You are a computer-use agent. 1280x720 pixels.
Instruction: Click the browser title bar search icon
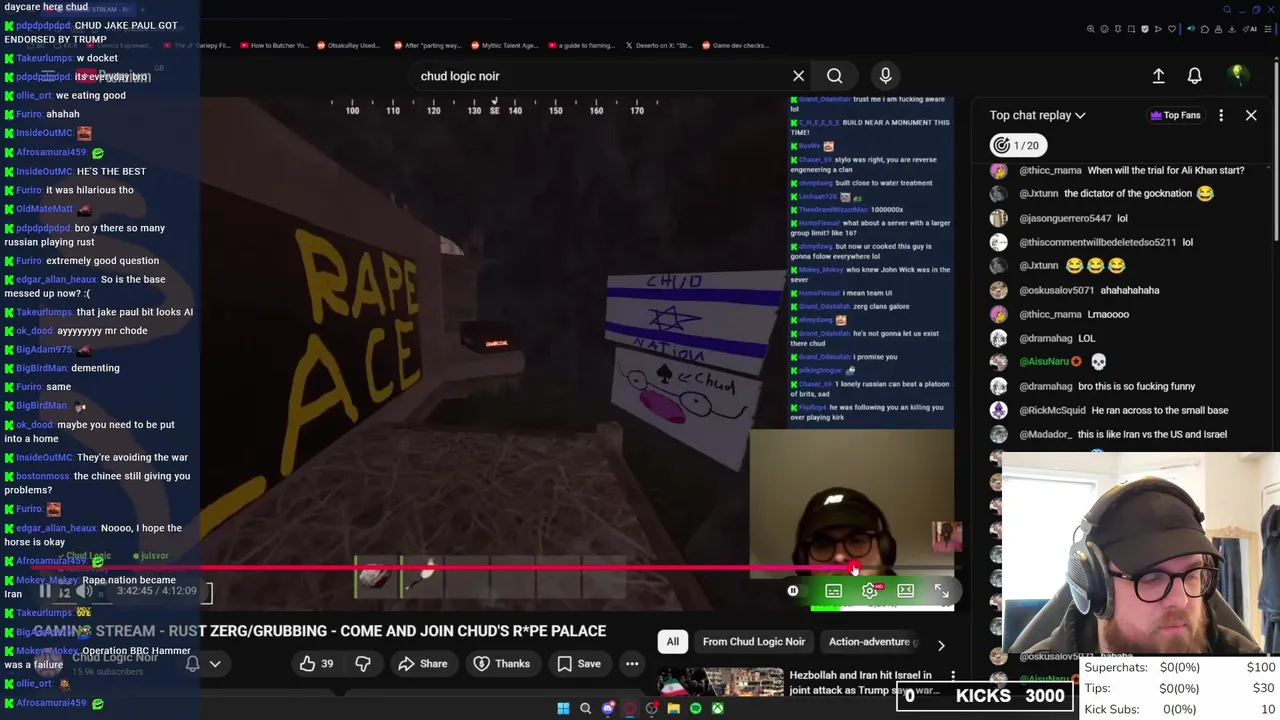pyautogui.click(x=1228, y=10)
